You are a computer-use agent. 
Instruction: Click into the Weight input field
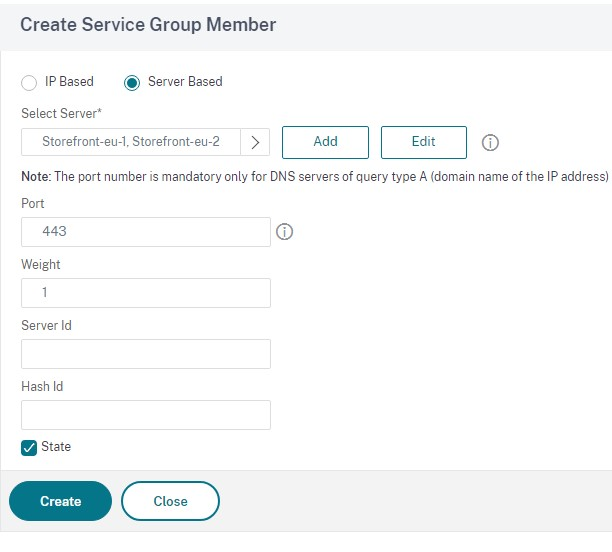tap(146, 293)
